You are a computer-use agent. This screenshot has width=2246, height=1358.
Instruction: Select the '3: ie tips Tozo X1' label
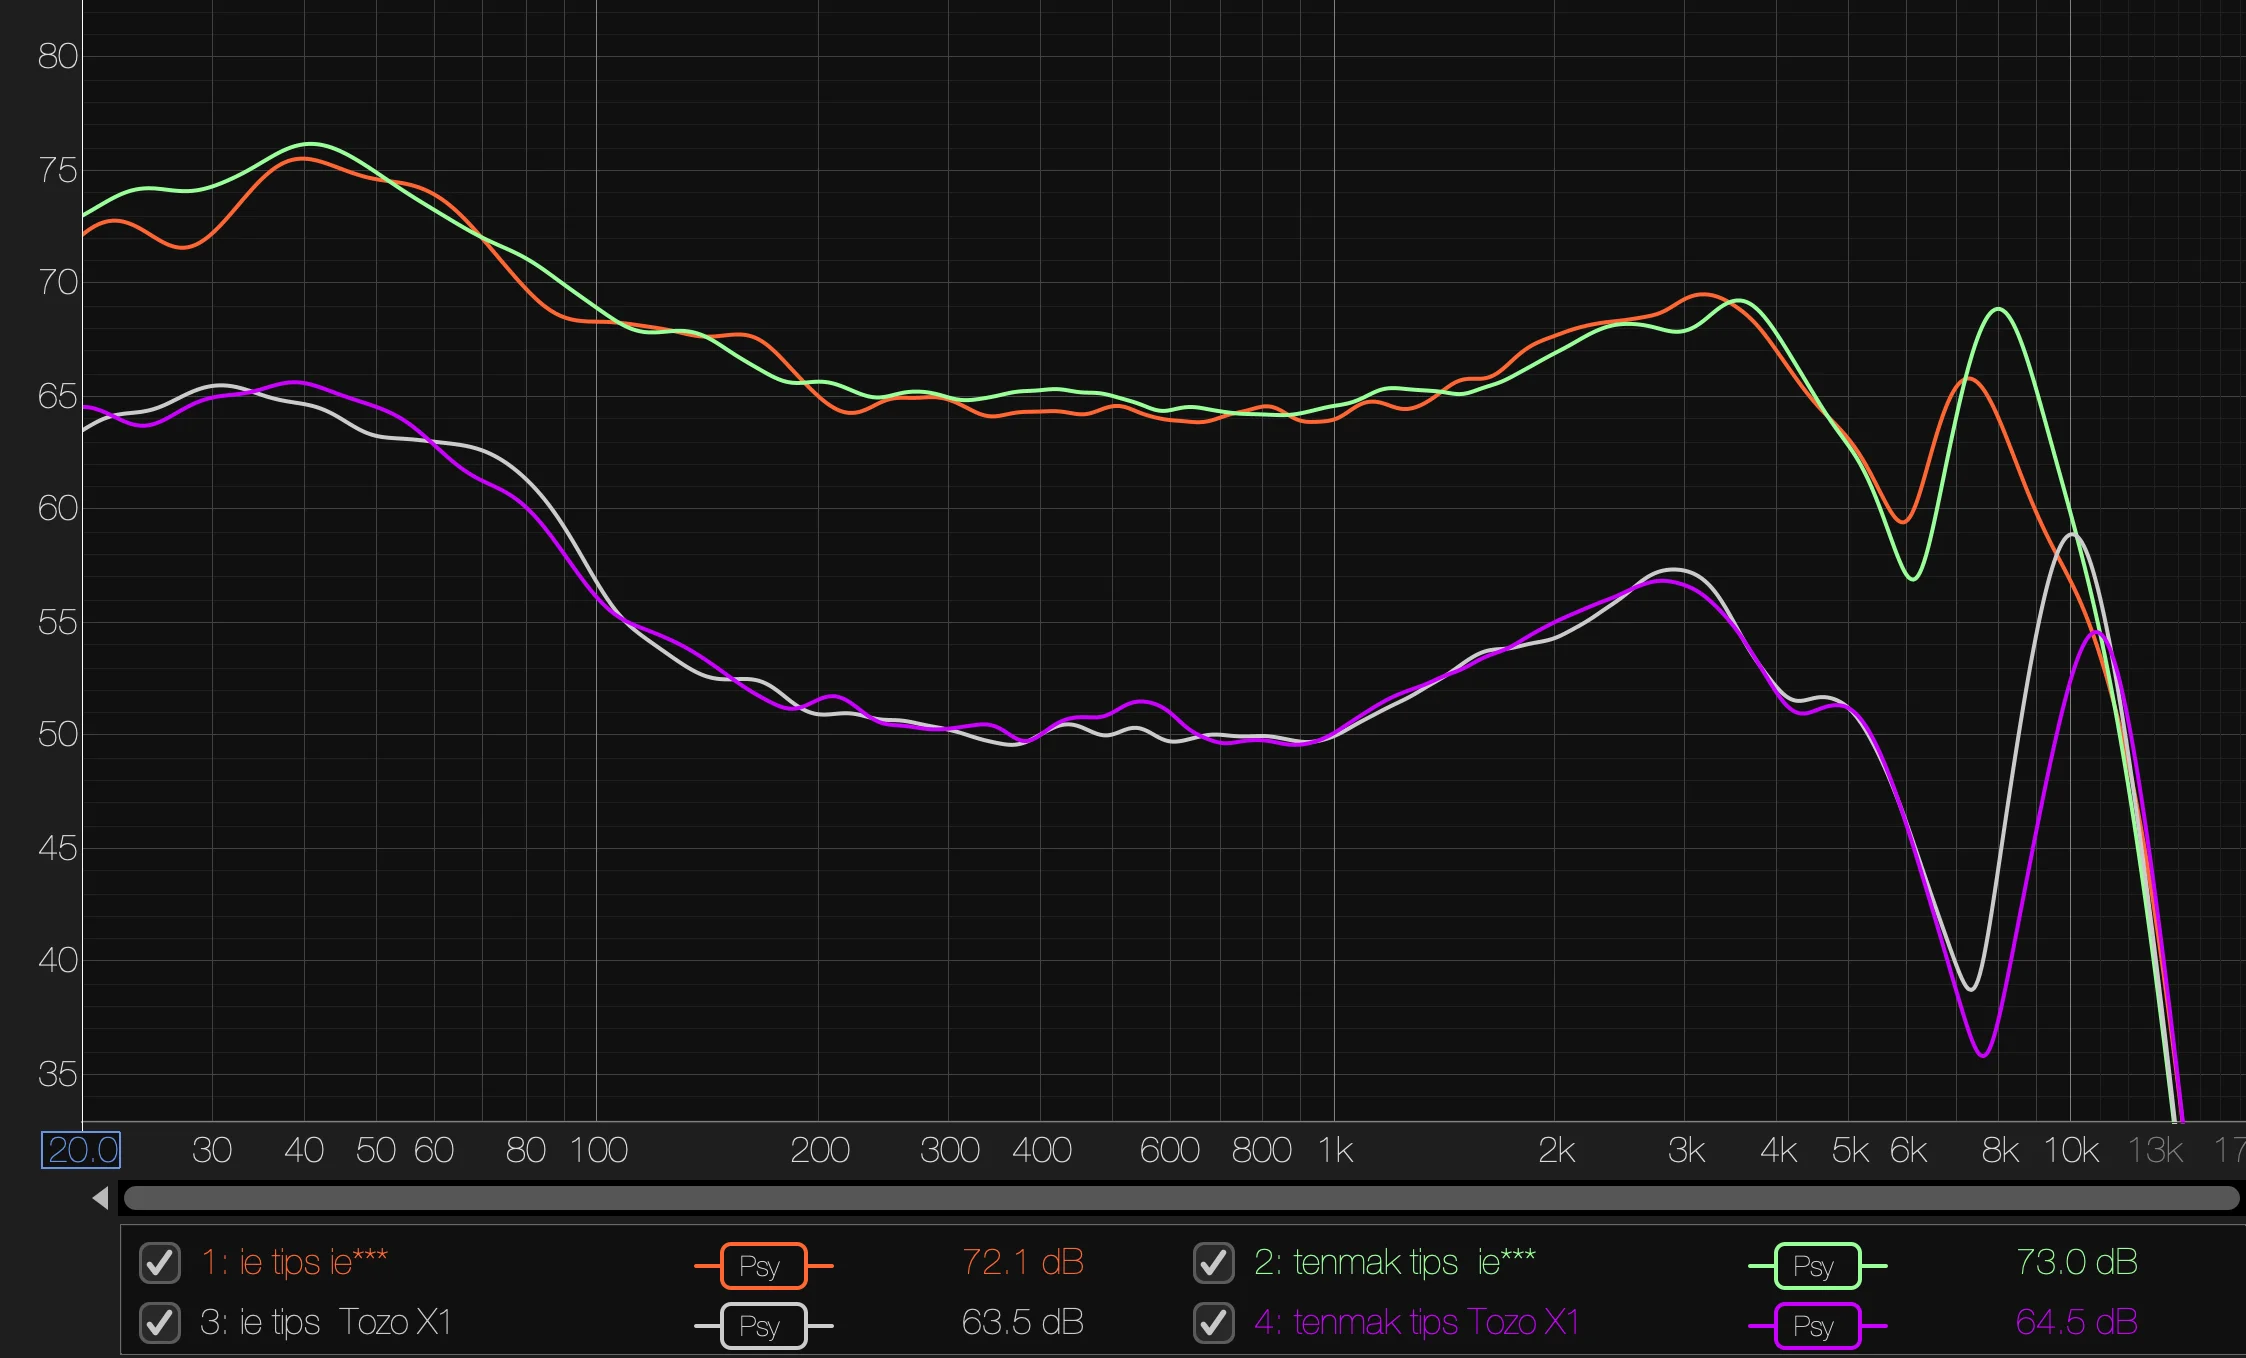[x=325, y=1322]
